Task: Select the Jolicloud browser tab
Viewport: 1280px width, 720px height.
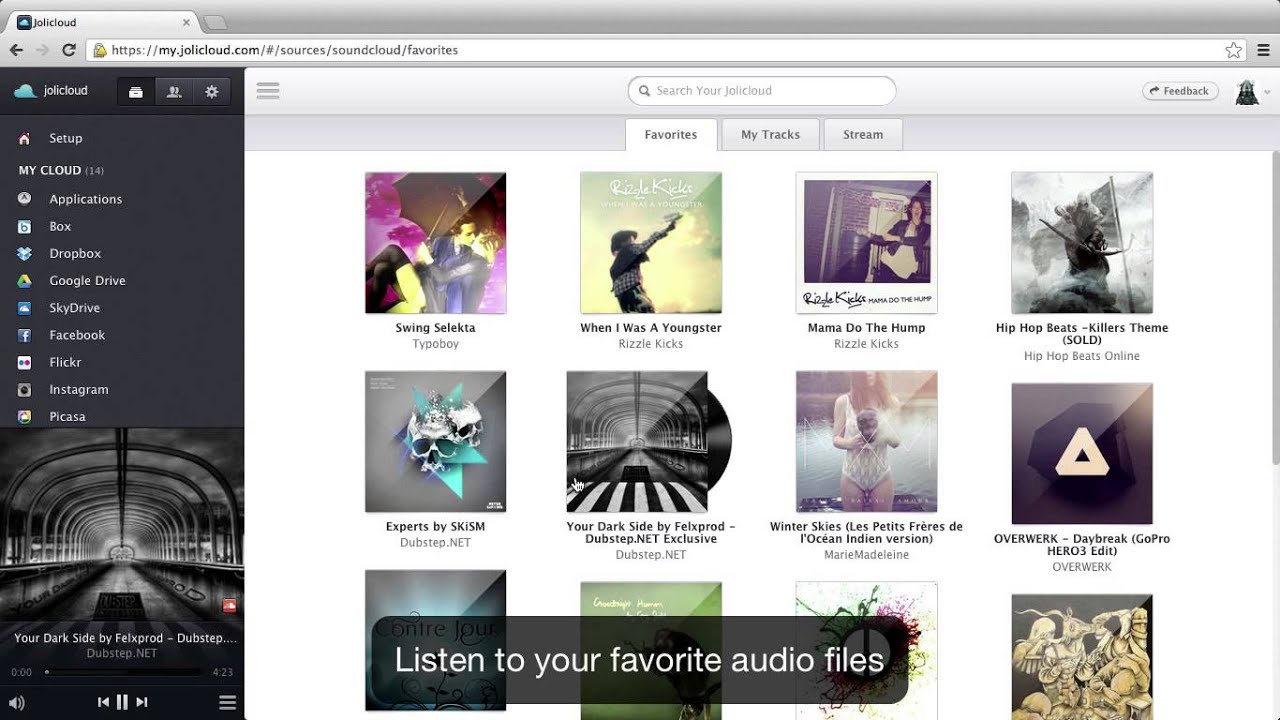Action: point(104,22)
